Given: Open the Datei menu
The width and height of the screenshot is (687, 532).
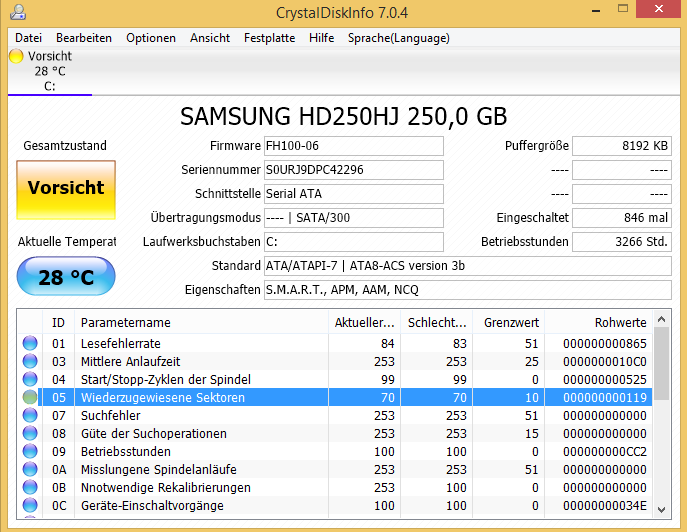Looking at the screenshot, I should point(28,38).
